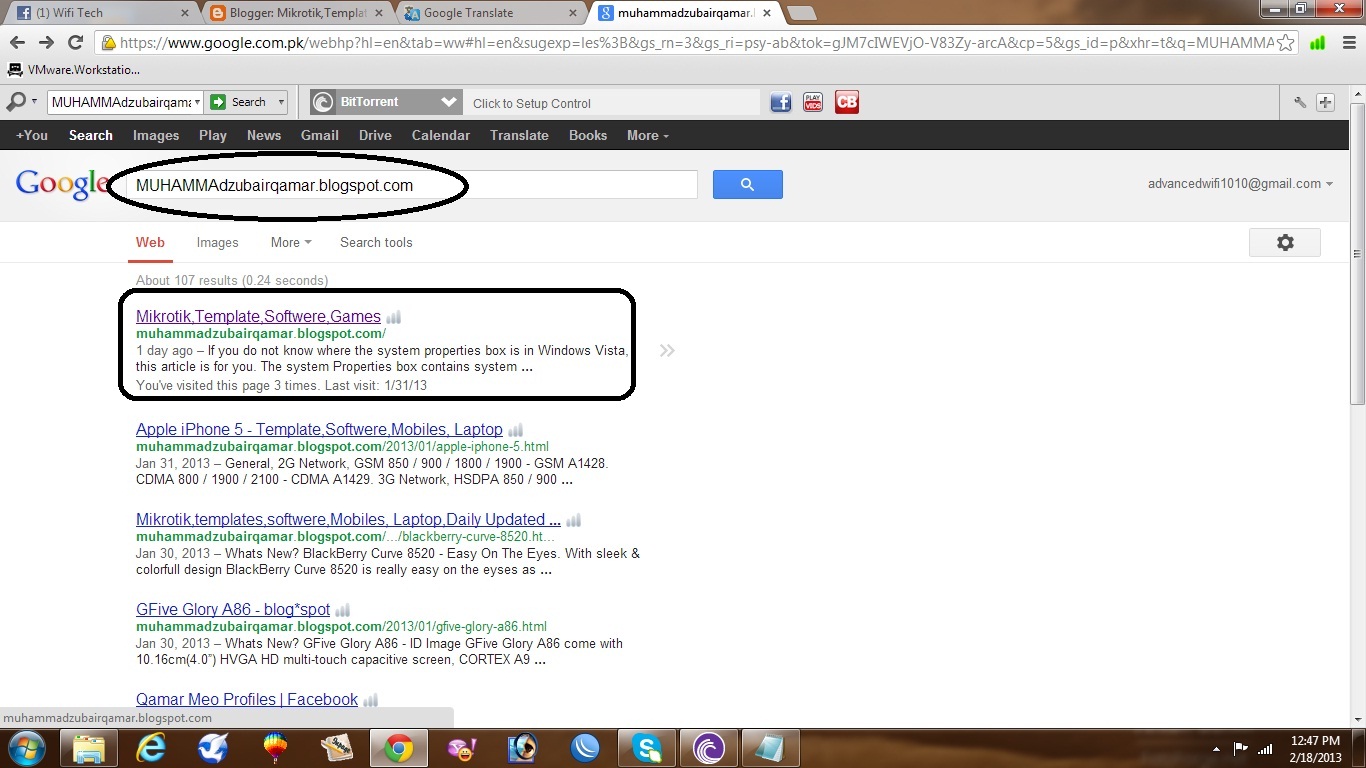Click the Google logo
The height and width of the screenshot is (768, 1366).
pos(62,184)
